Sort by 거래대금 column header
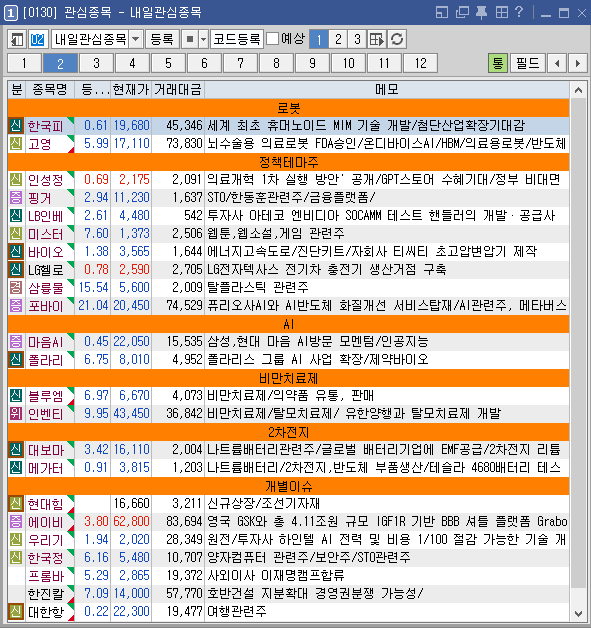Screen dimensions: 591x628 (x=178, y=89)
